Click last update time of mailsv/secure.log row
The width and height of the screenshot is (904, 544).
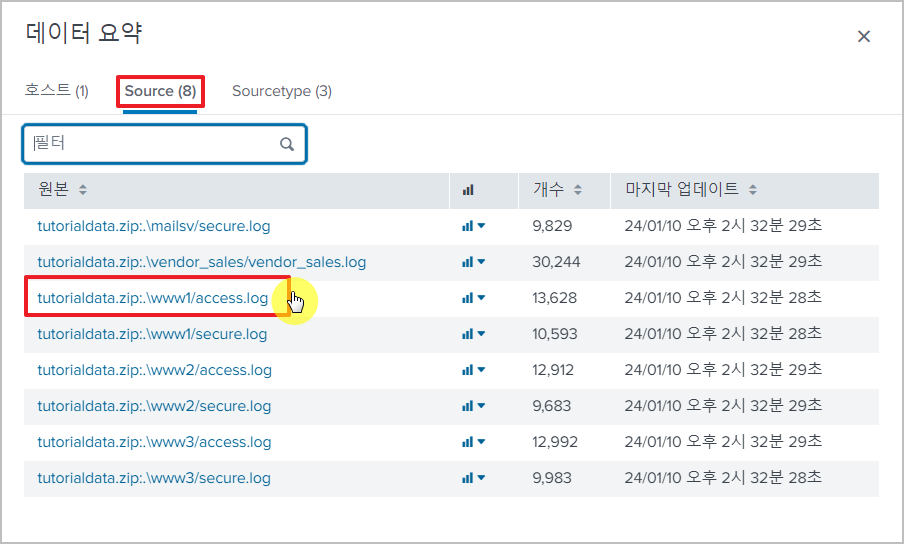tap(723, 225)
